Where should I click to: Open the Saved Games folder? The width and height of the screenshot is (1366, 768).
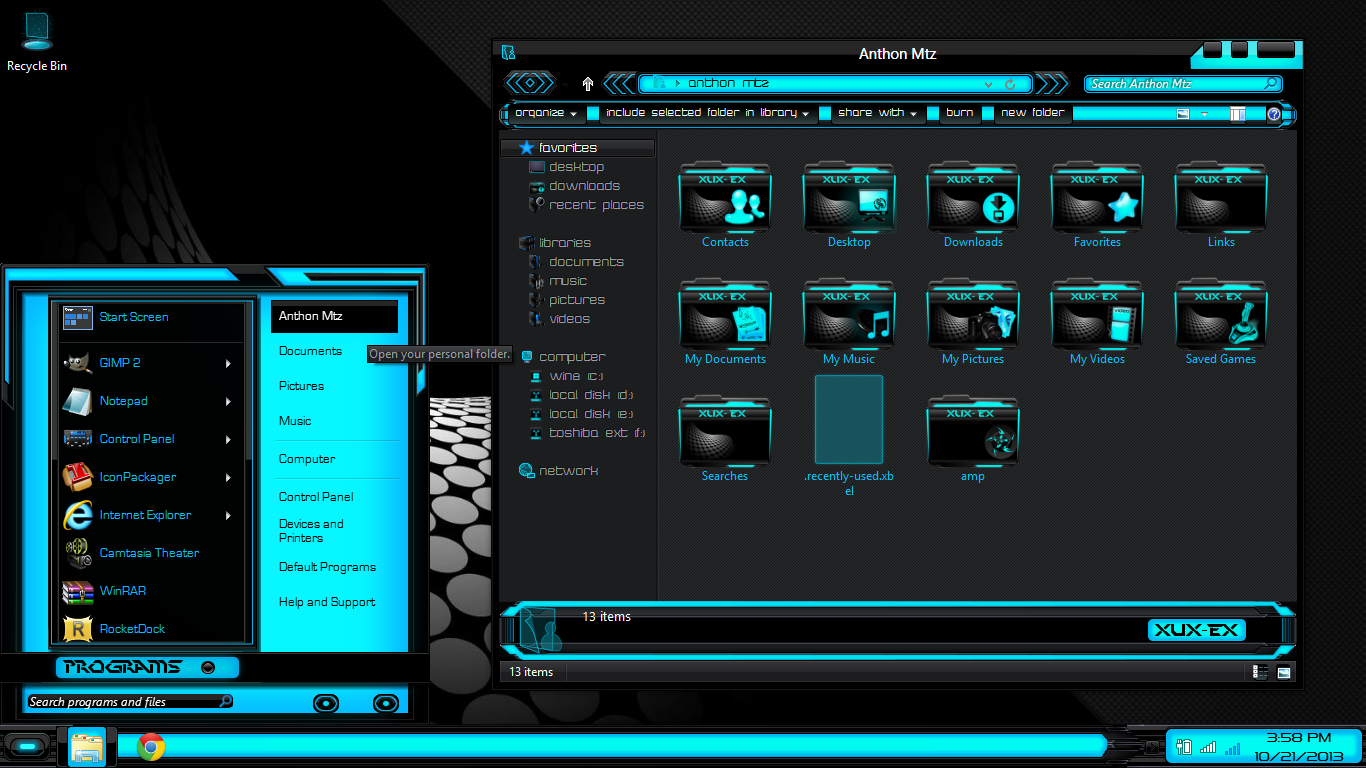(x=1220, y=318)
